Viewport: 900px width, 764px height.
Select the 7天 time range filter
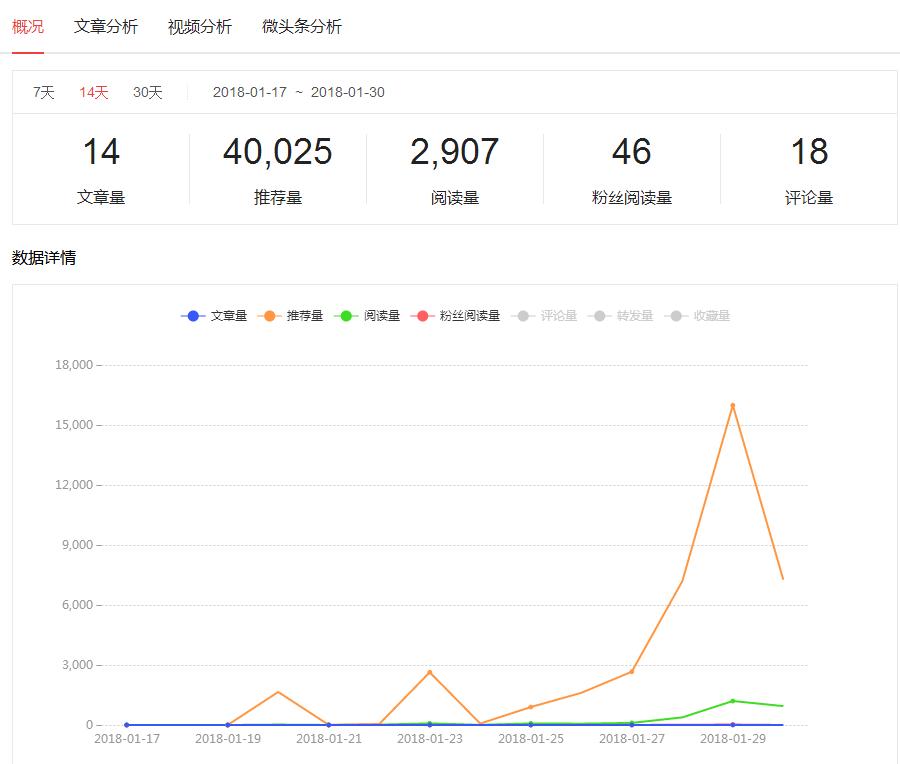pos(41,91)
